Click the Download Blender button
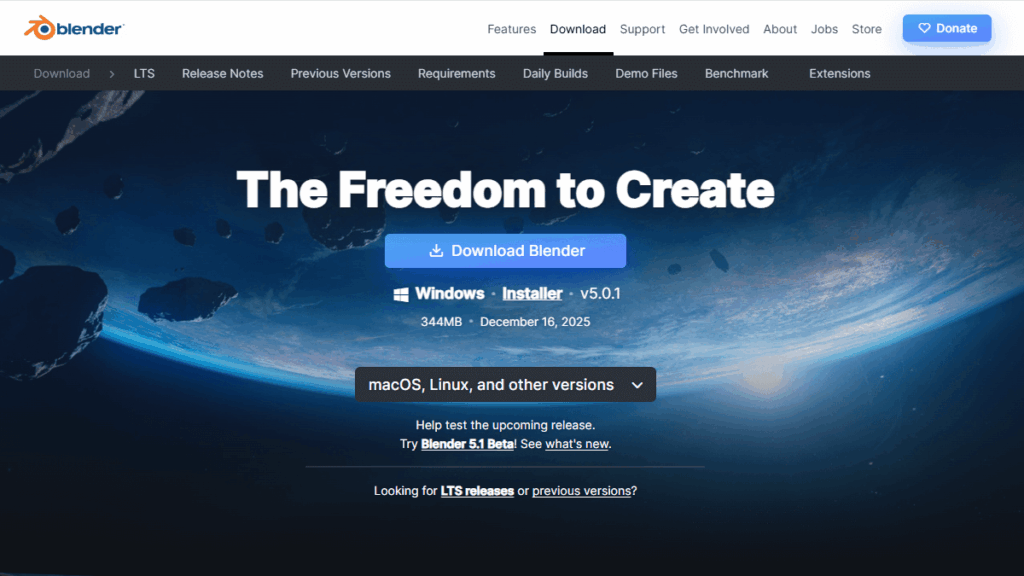This screenshot has height=576, width=1024. click(x=505, y=251)
